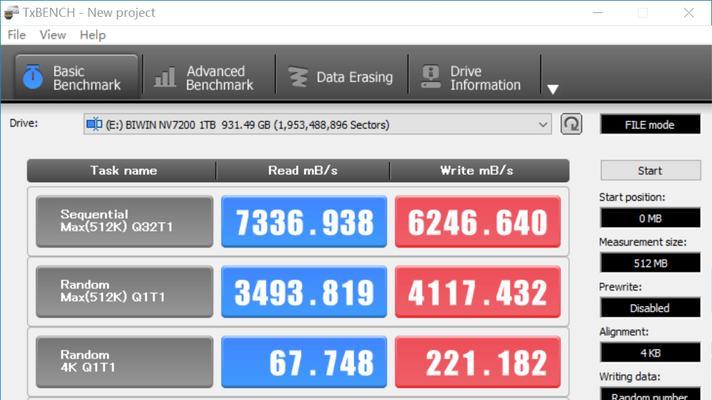Open the Basic Benchmark tab
Viewport: 712px width, 400px height.
tap(76, 77)
